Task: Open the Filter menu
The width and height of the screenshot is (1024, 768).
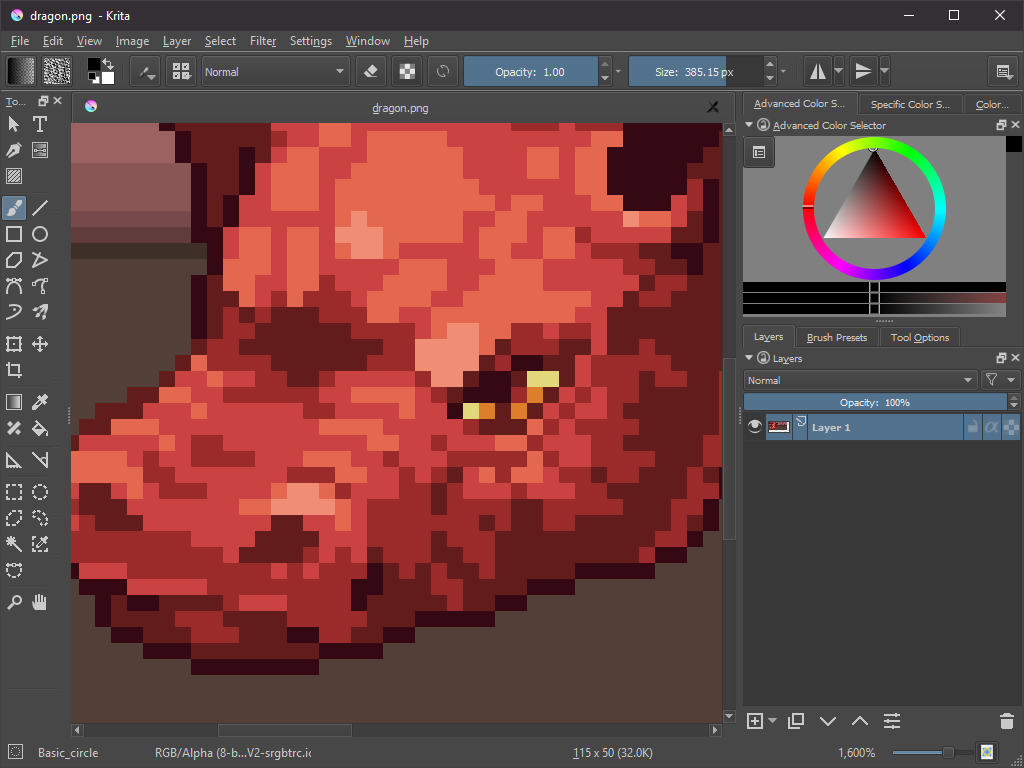Action: (262, 41)
